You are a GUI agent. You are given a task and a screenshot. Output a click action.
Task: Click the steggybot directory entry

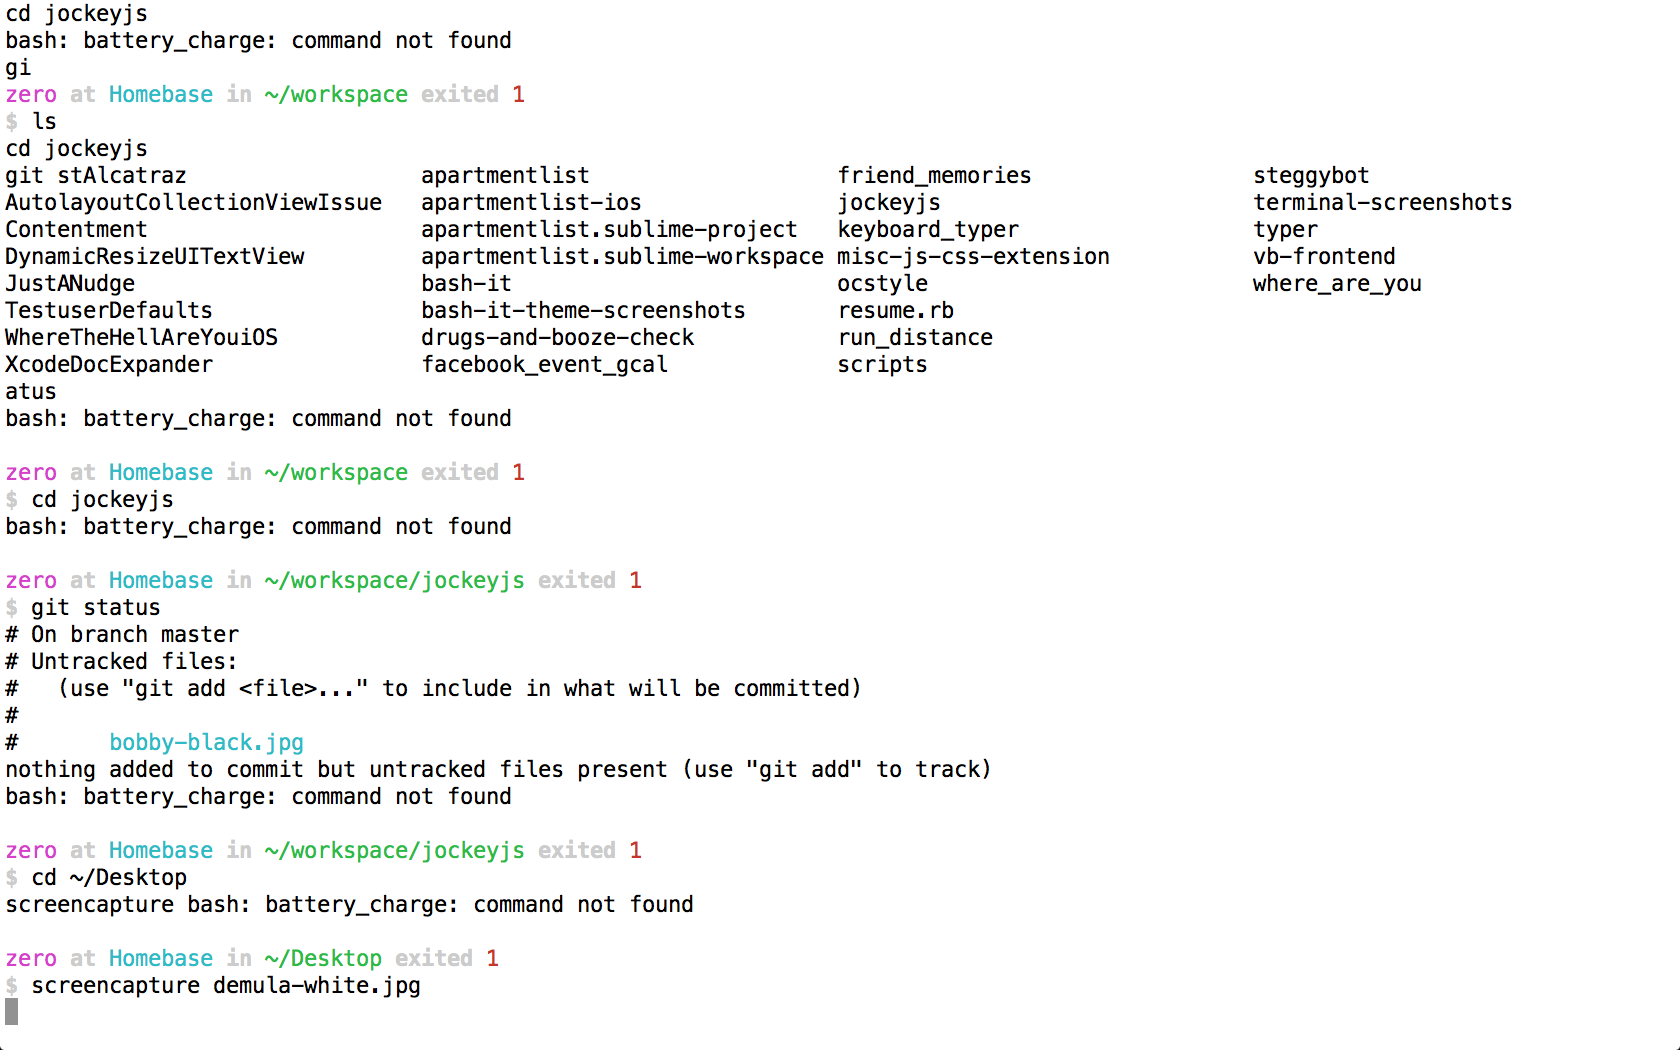click(x=1310, y=175)
